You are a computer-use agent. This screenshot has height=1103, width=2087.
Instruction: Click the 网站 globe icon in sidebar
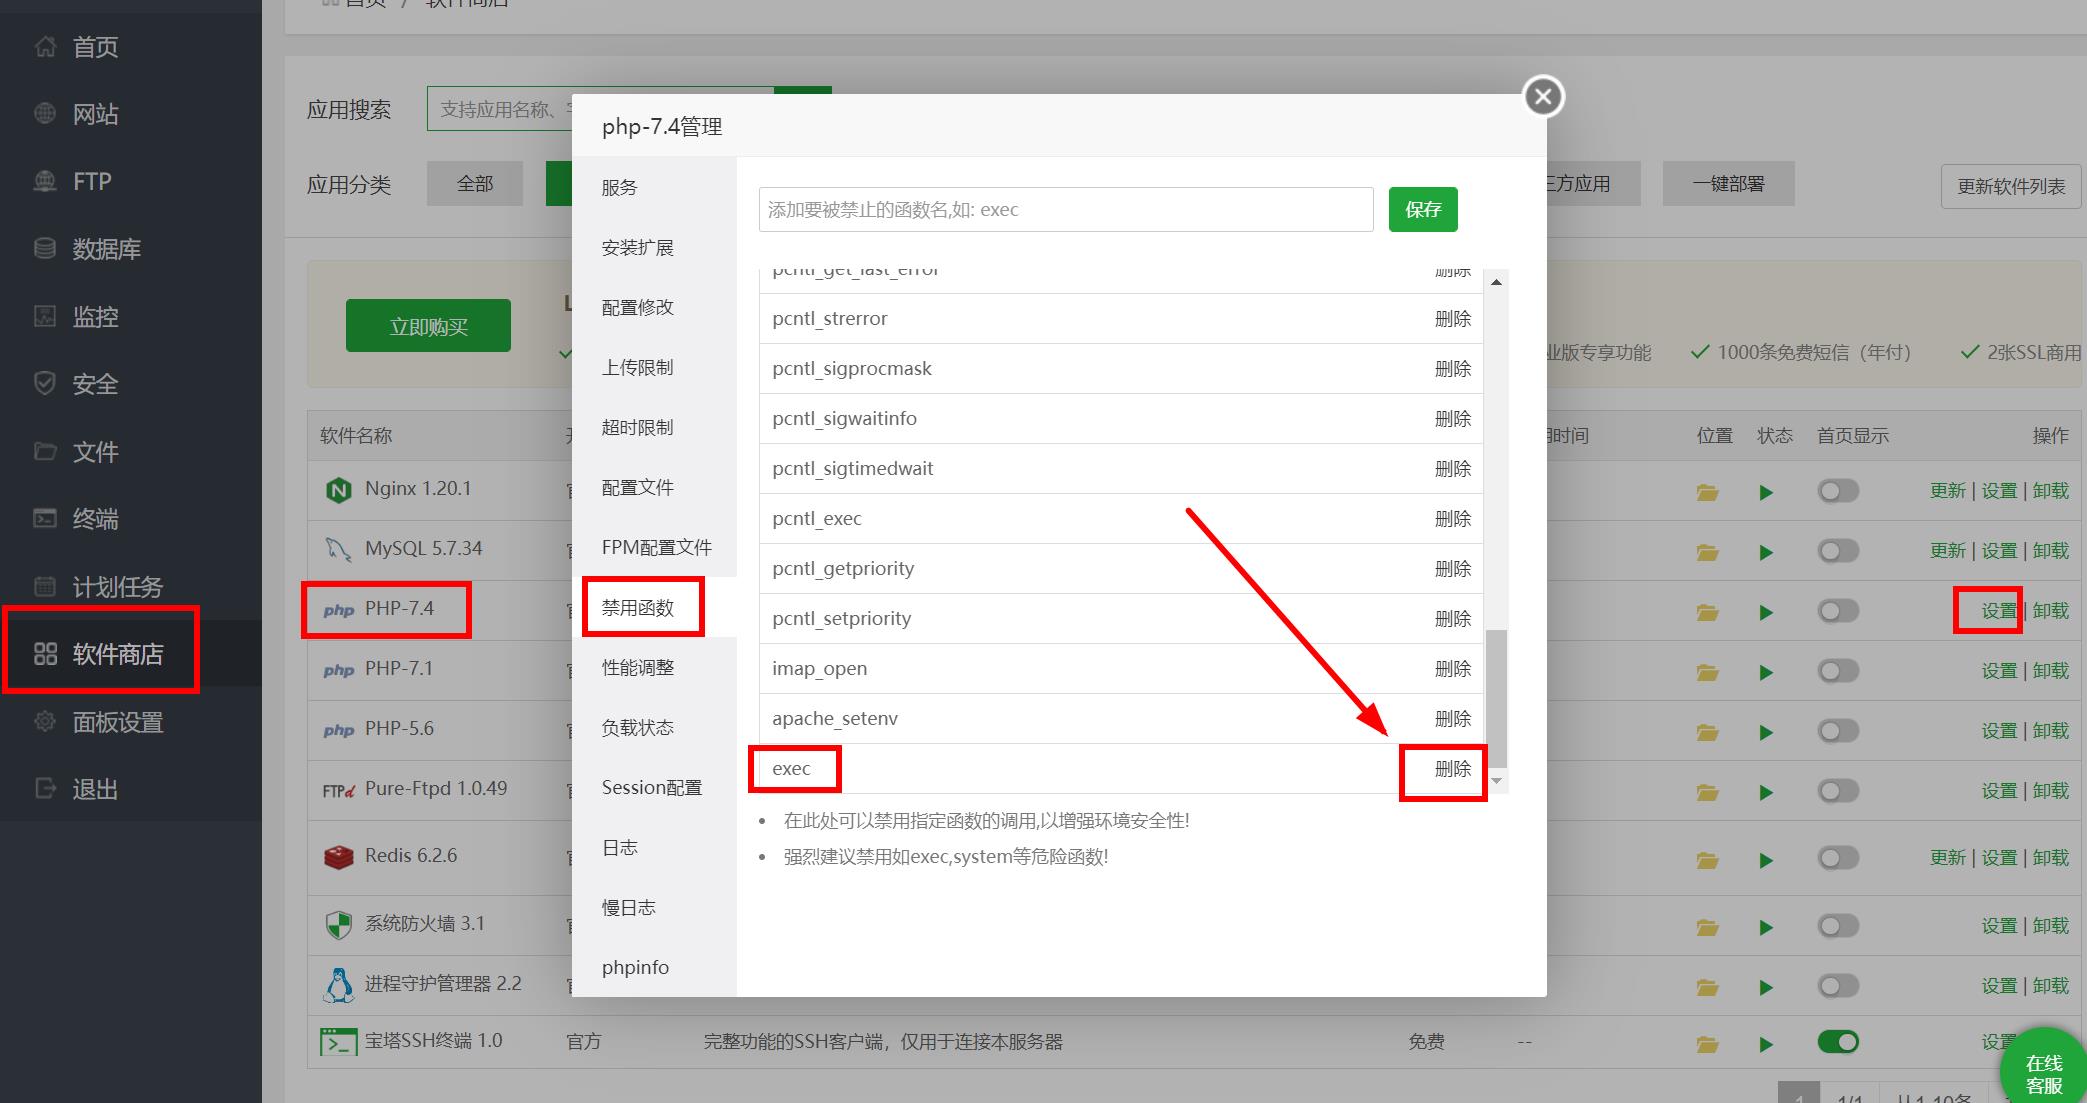(x=45, y=113)
